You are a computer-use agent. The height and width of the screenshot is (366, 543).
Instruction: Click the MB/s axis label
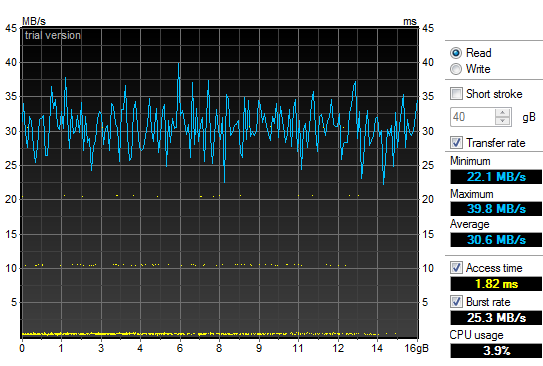click(34, 21)
